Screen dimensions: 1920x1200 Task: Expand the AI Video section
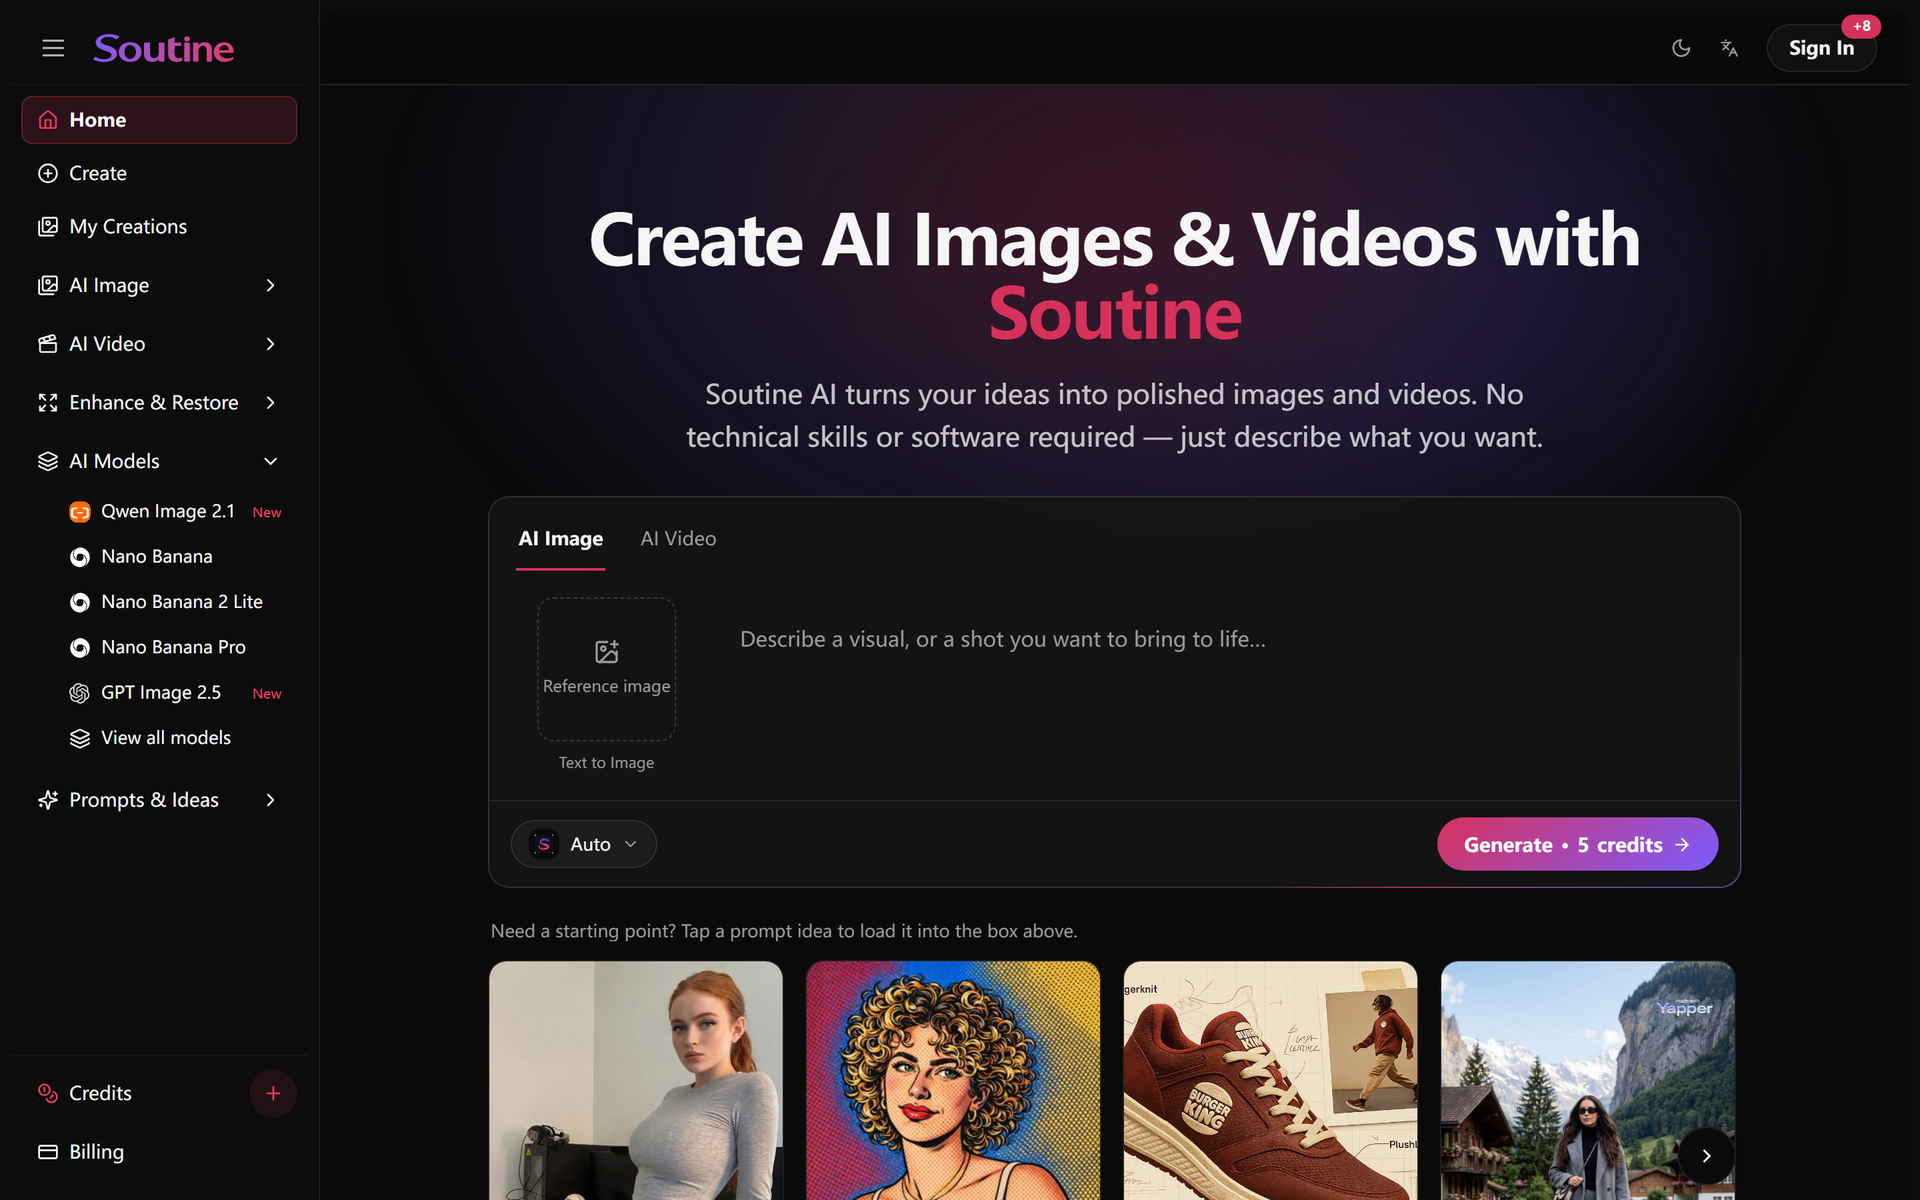159,344
